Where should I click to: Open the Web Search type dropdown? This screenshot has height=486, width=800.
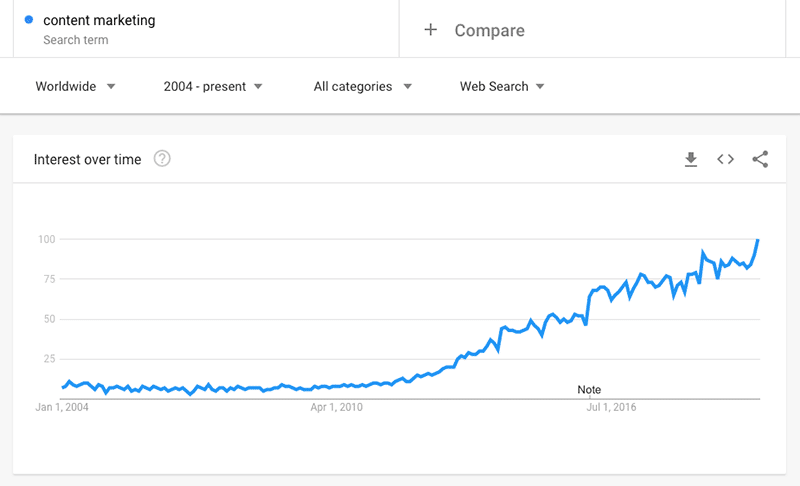coord(502,86)
